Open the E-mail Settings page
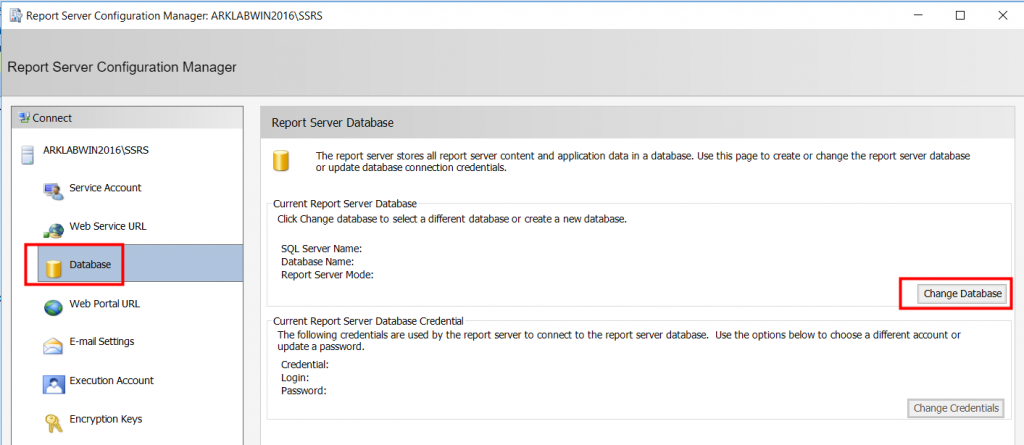Image resolution: width=1024 pixels, height=445 pixels. click(102, 341)
